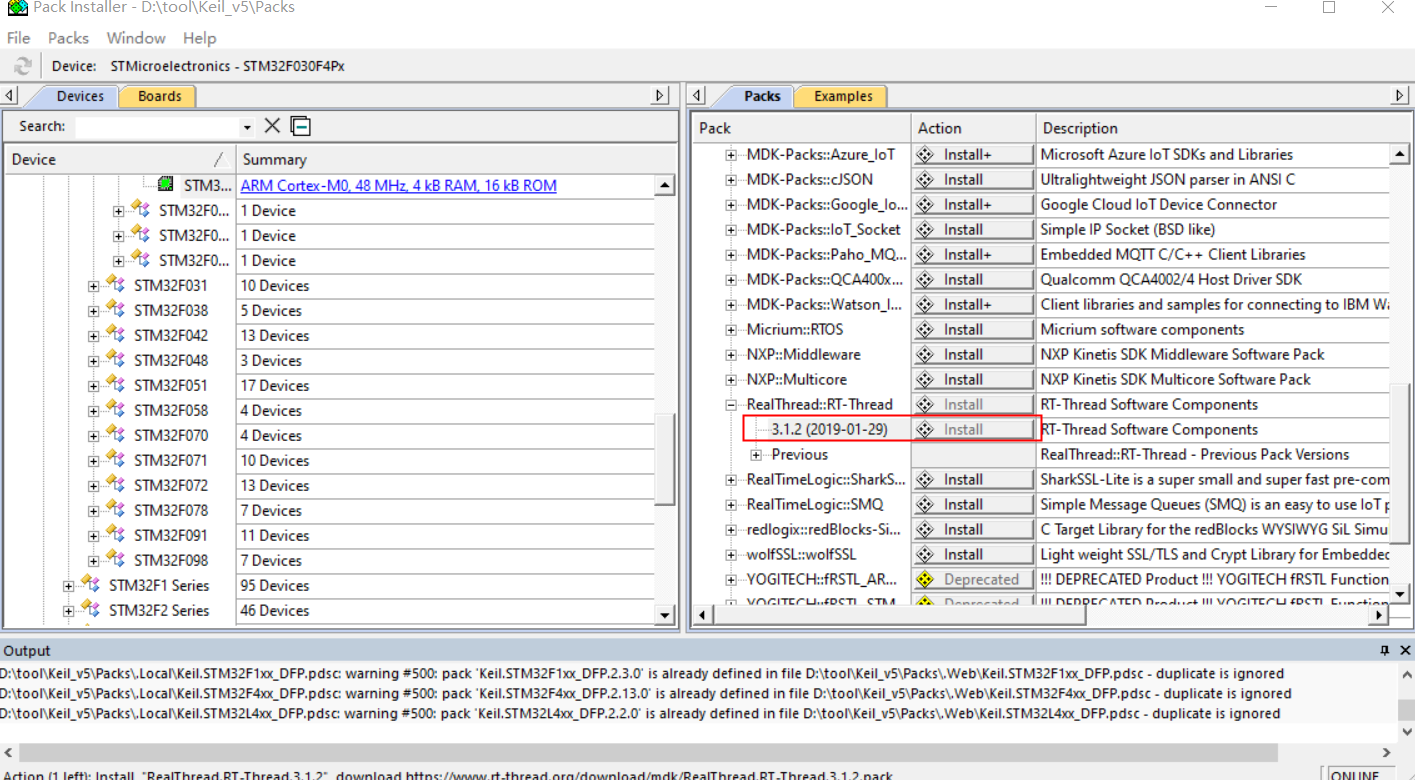Click the STM32F2 Series icon
This screenshot has width=1415, height=780.
tap(91, 610)
